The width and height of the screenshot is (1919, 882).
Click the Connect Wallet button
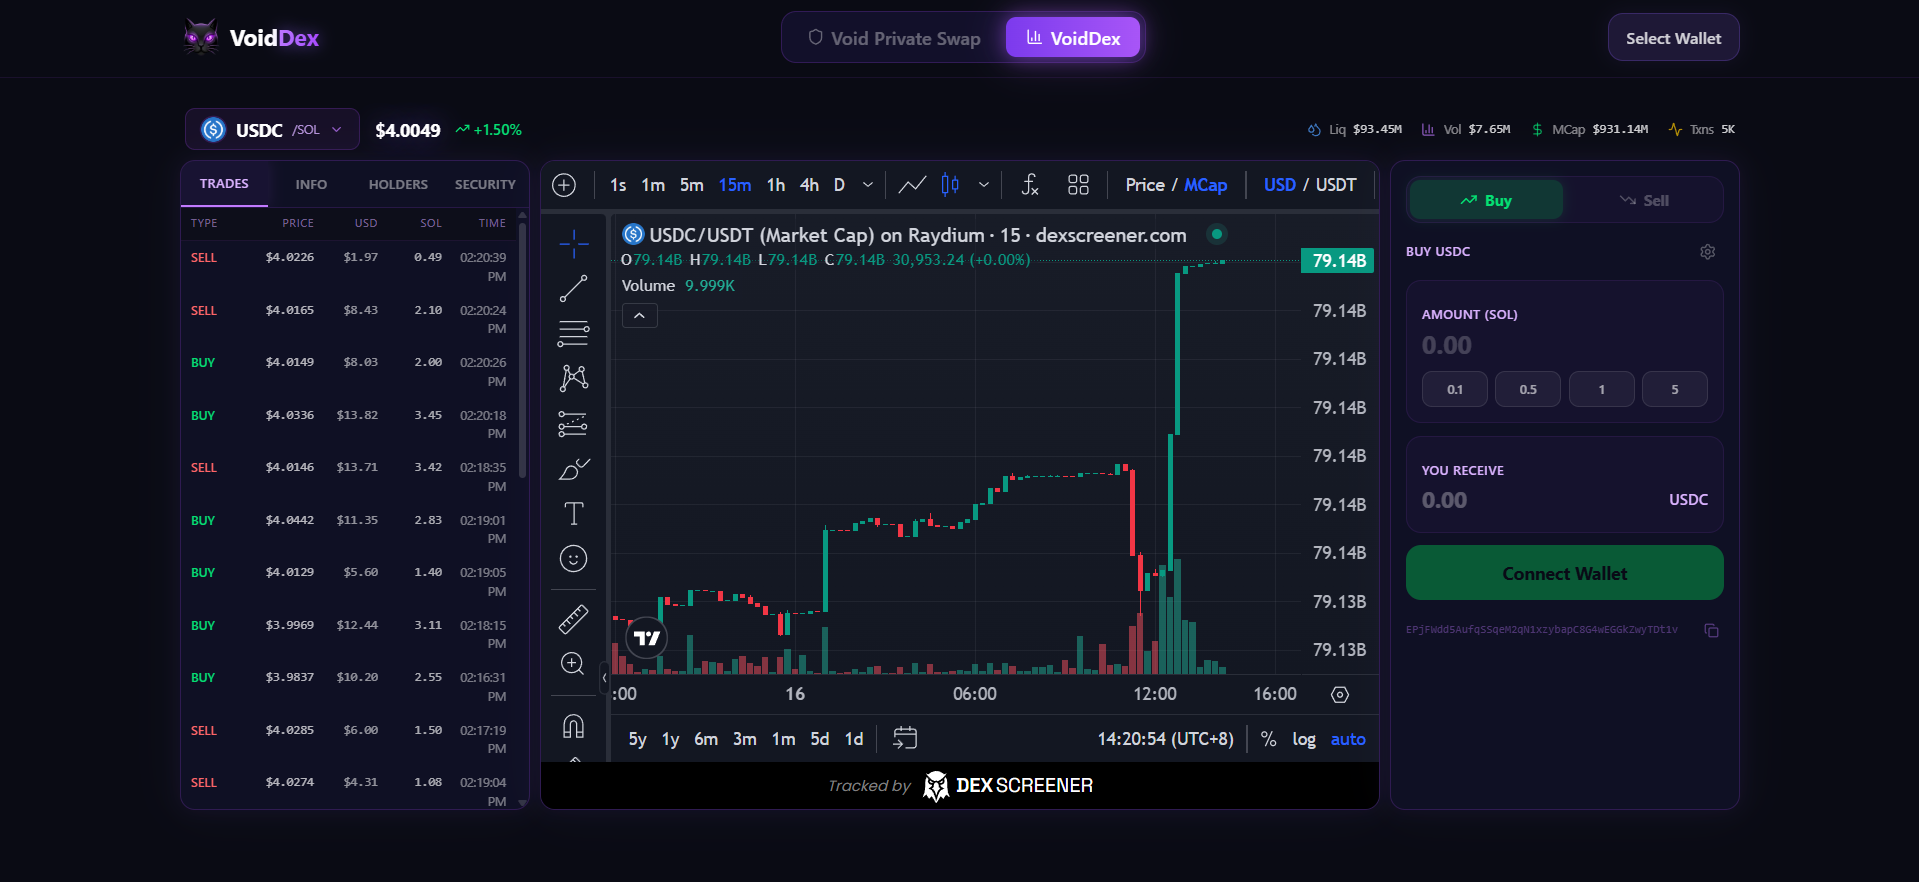(1564, 573)
